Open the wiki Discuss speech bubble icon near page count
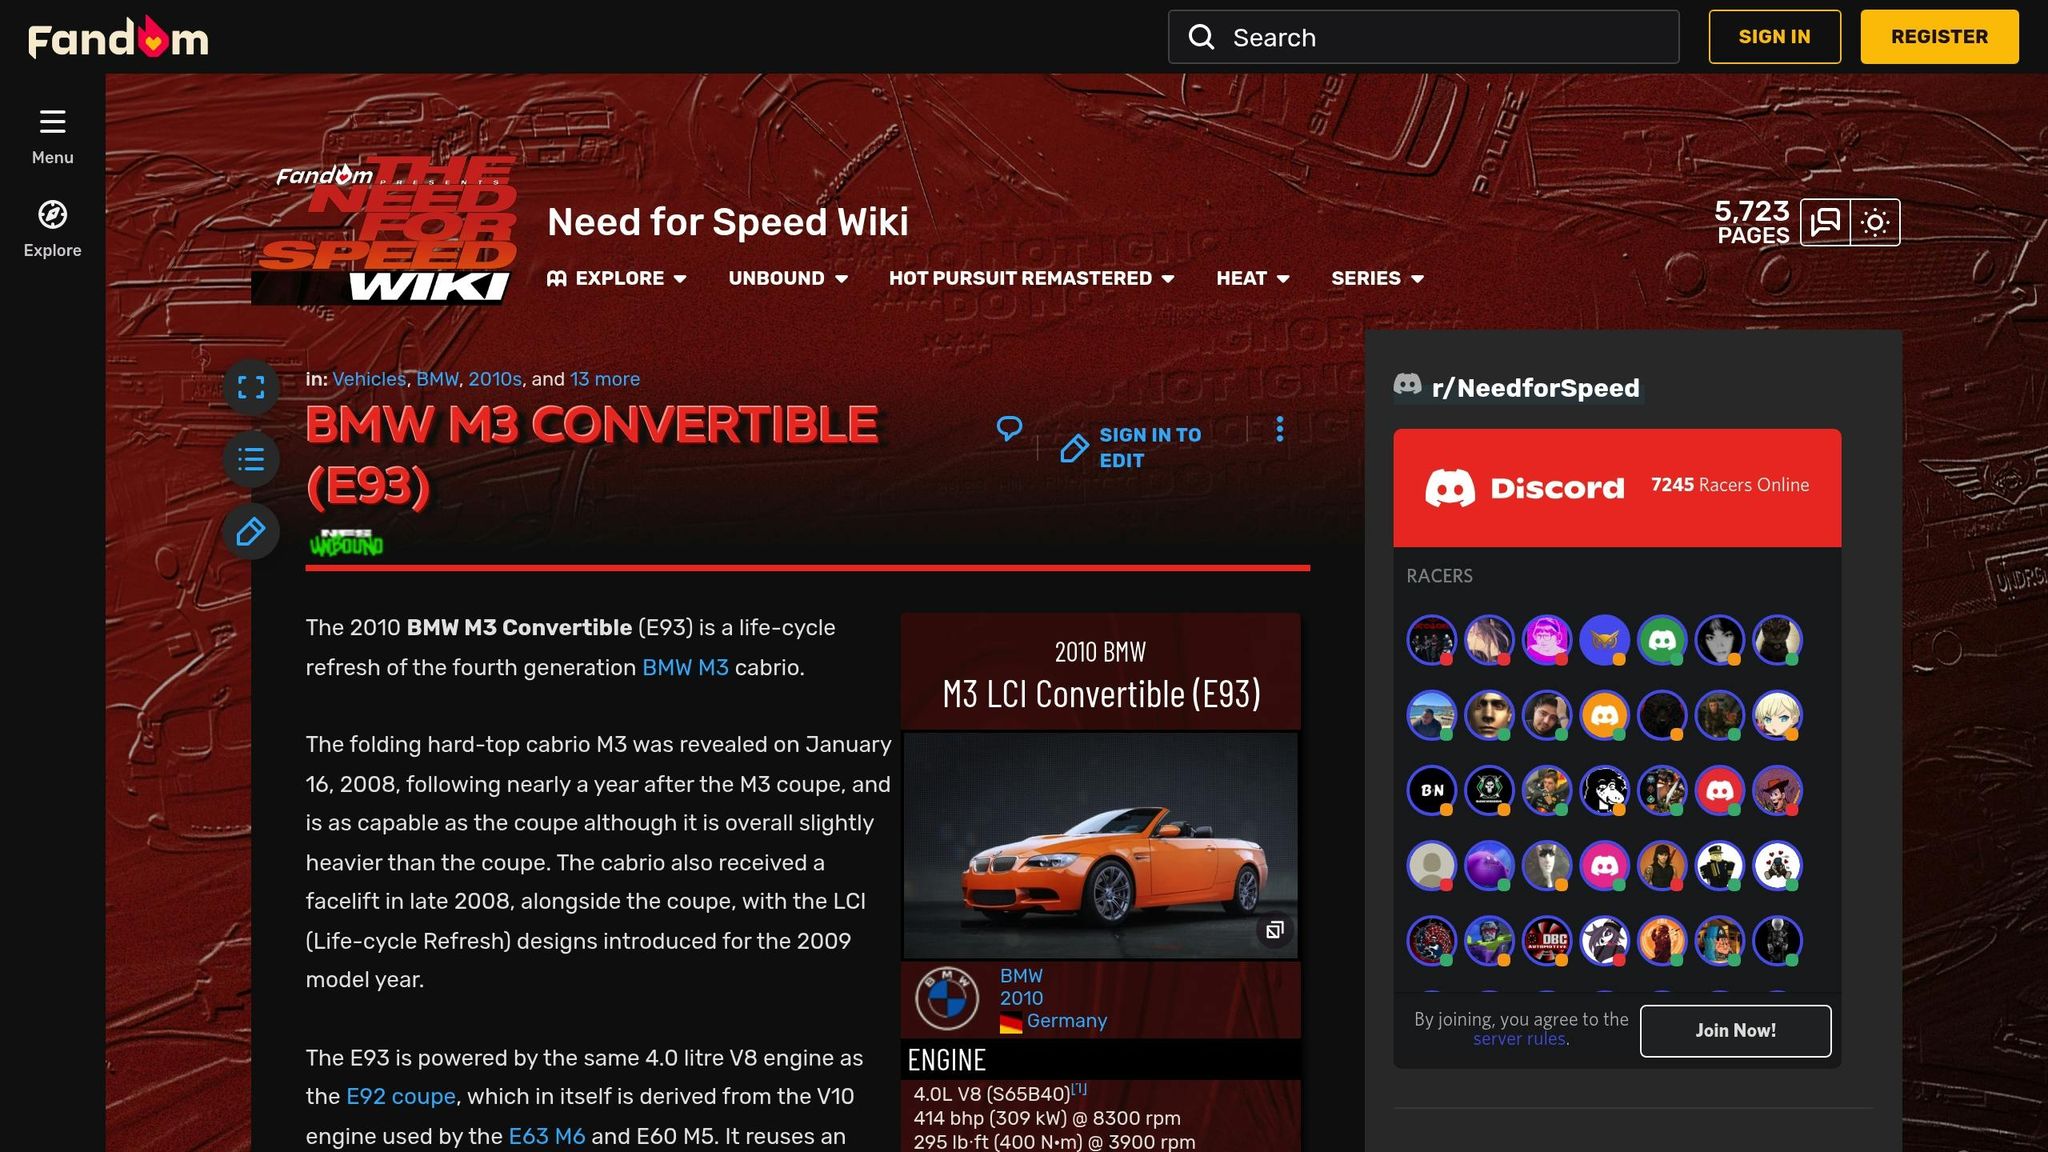 (1825, 222)
